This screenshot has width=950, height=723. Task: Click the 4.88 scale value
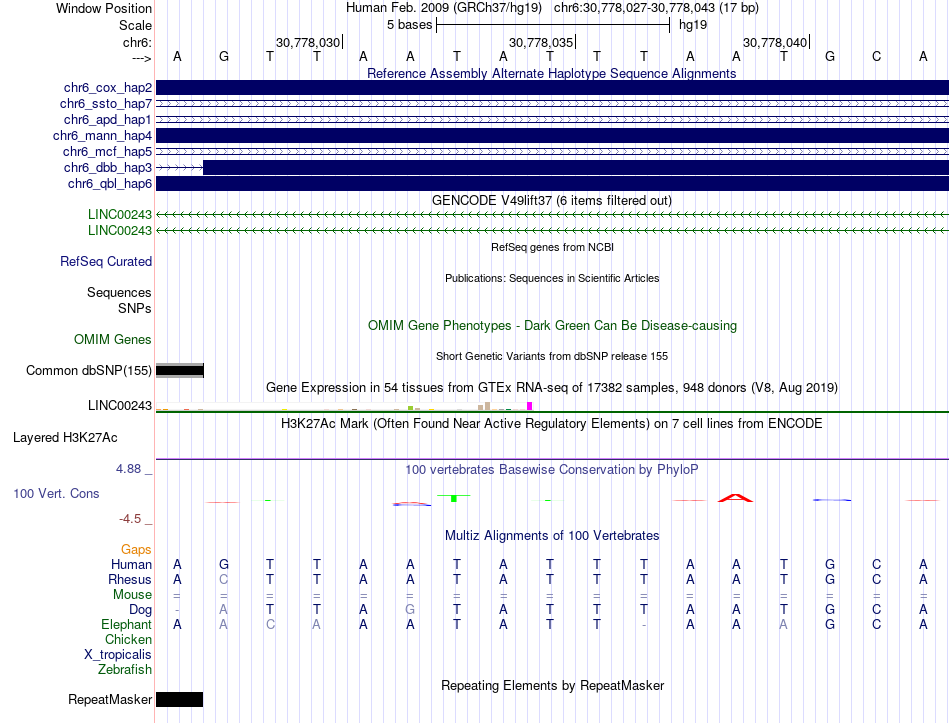(x=128, y=469)
